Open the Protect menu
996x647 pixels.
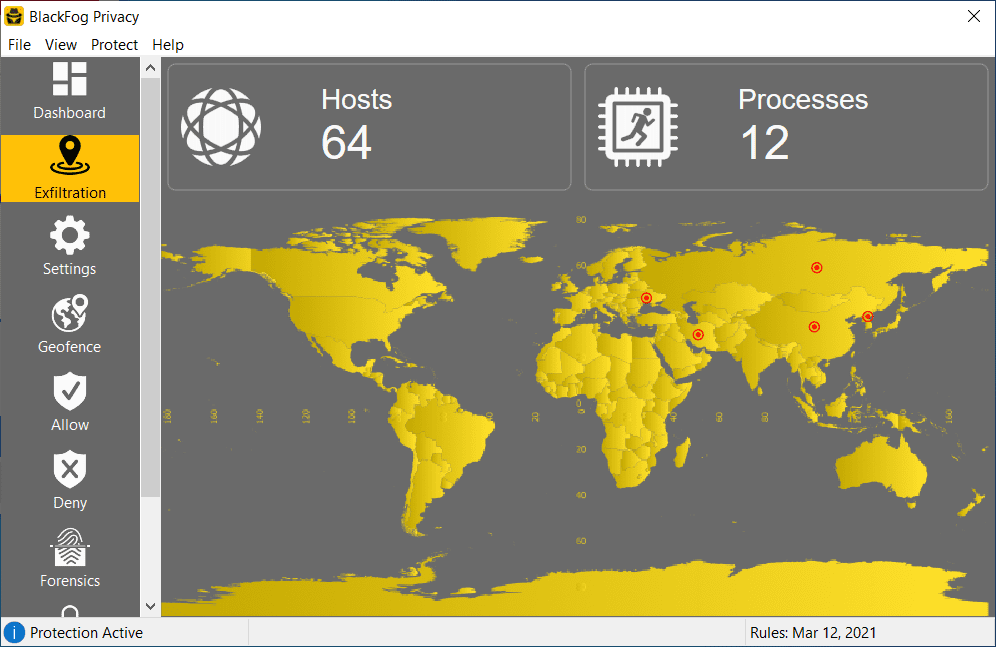click(x=114, y=44)
